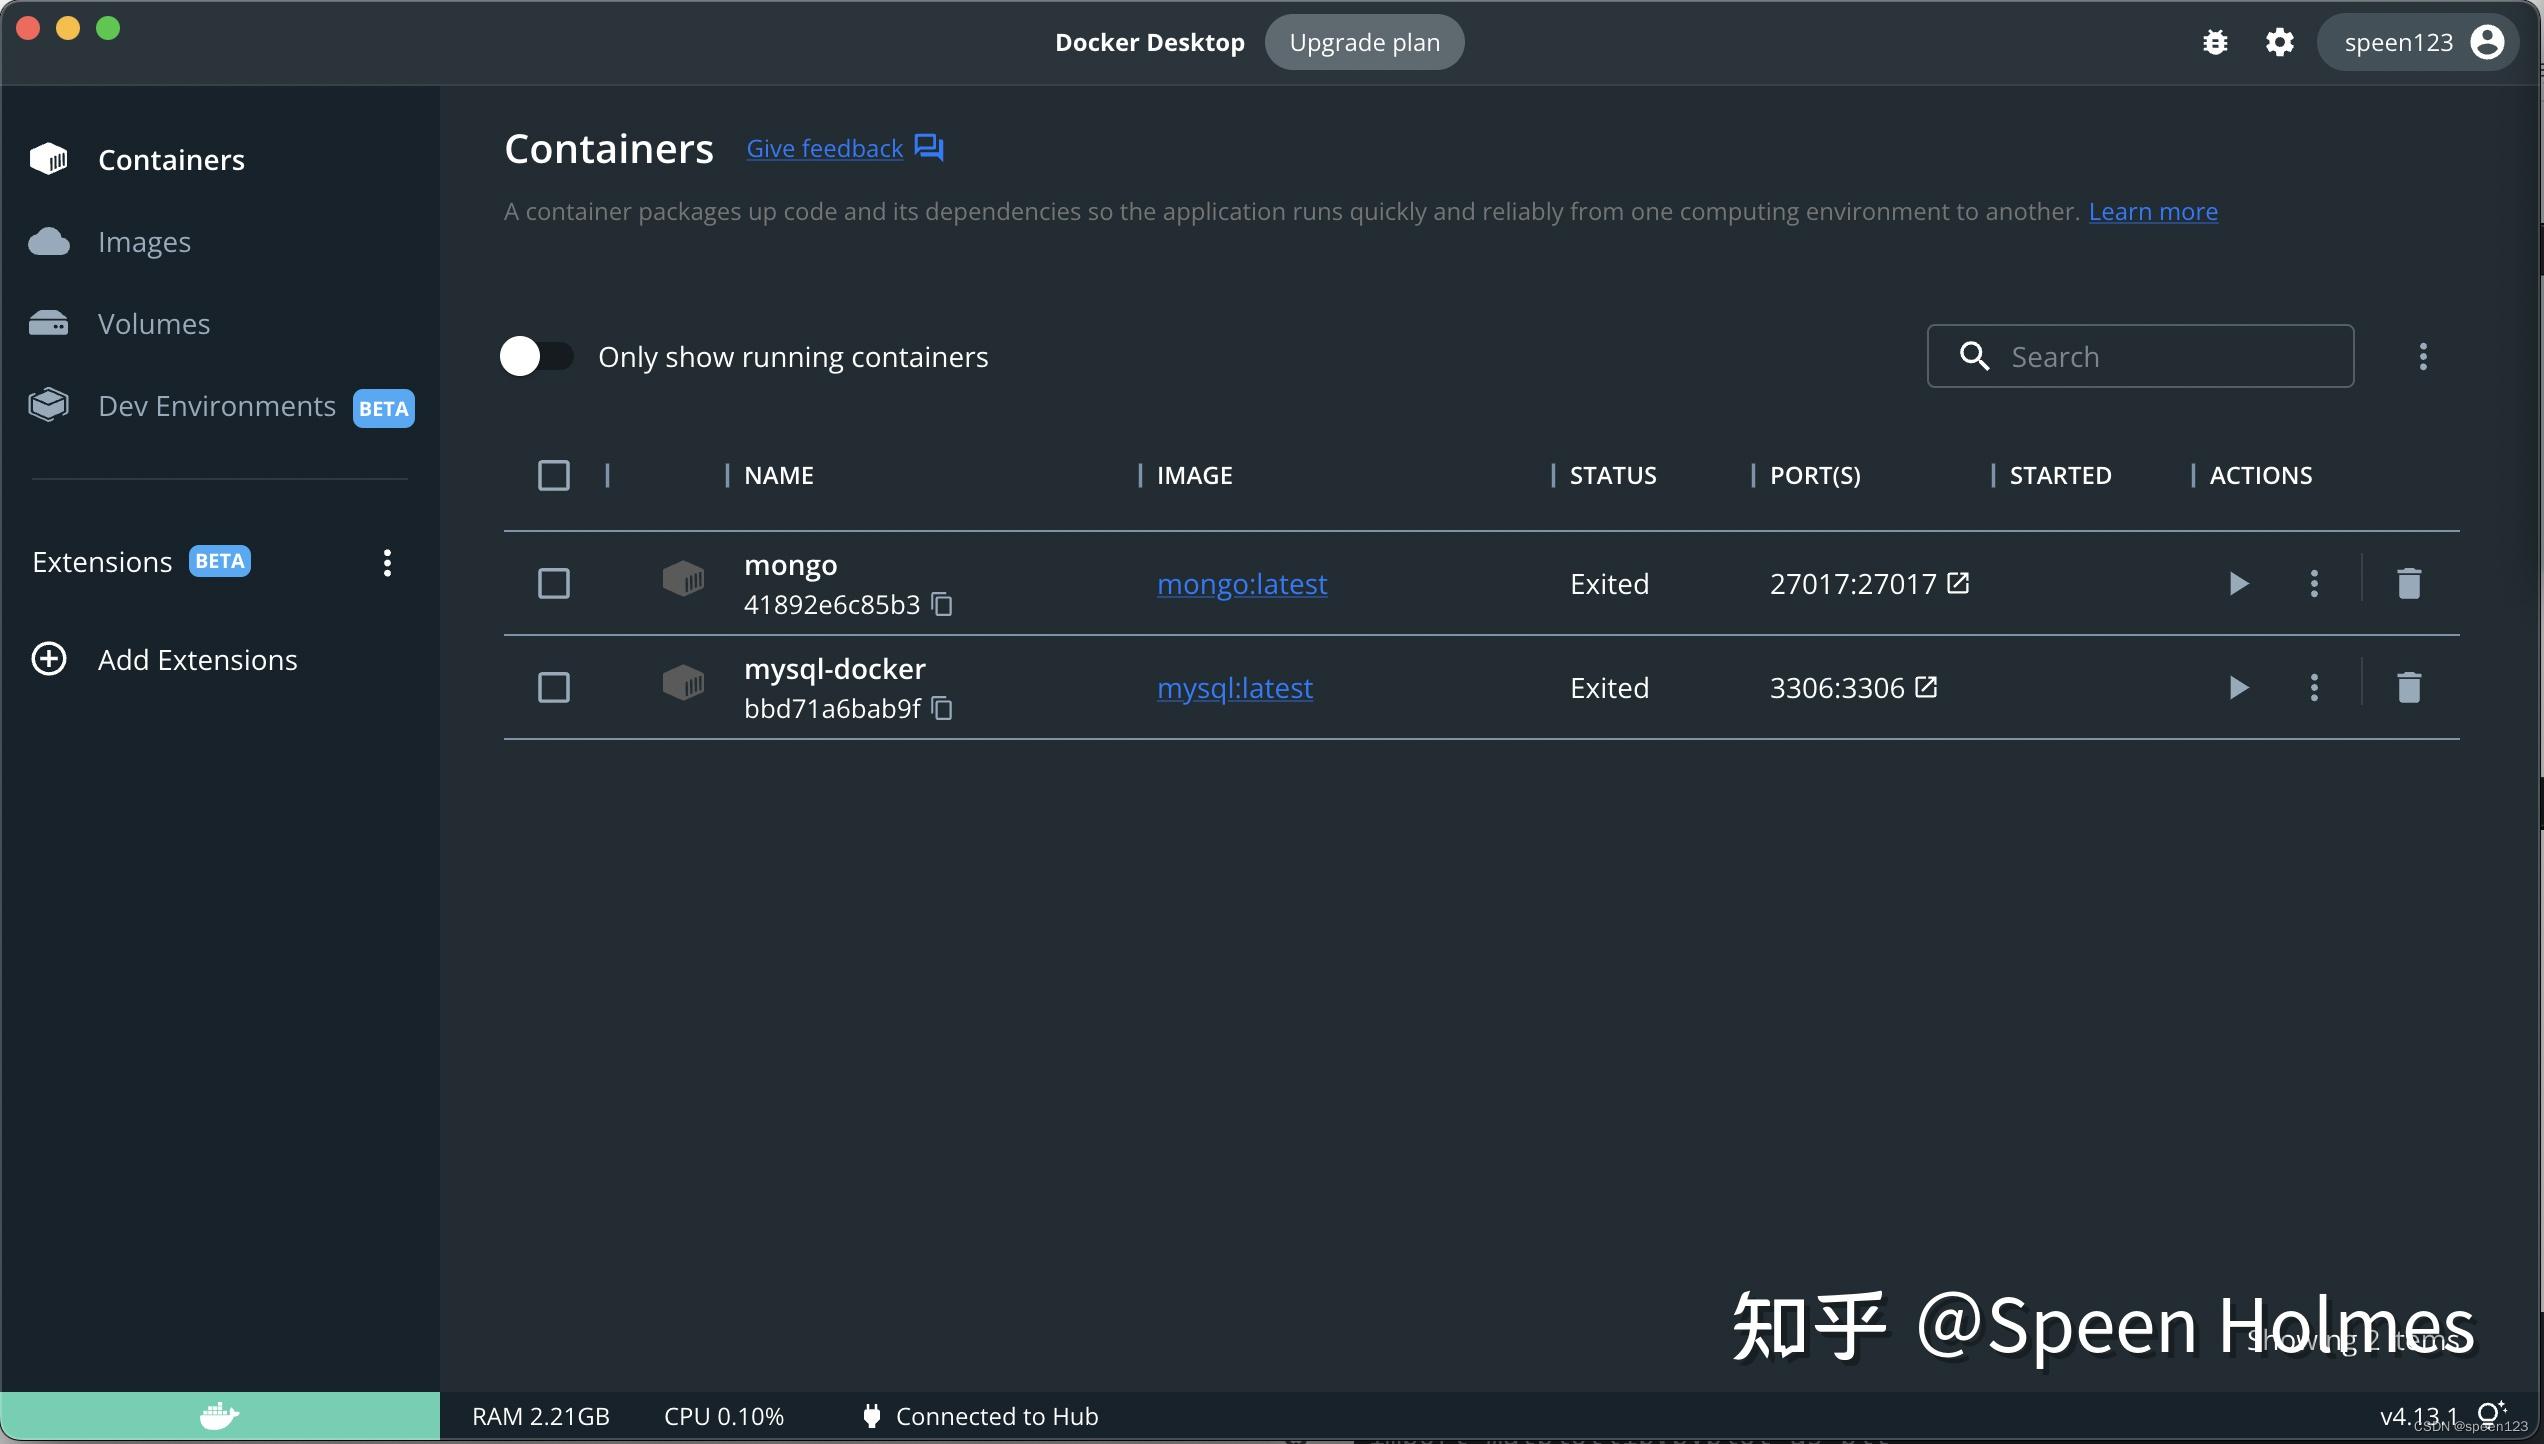Select all containers using header checkbox
The image size is (2544, 1444).
[x=553, y=475]
